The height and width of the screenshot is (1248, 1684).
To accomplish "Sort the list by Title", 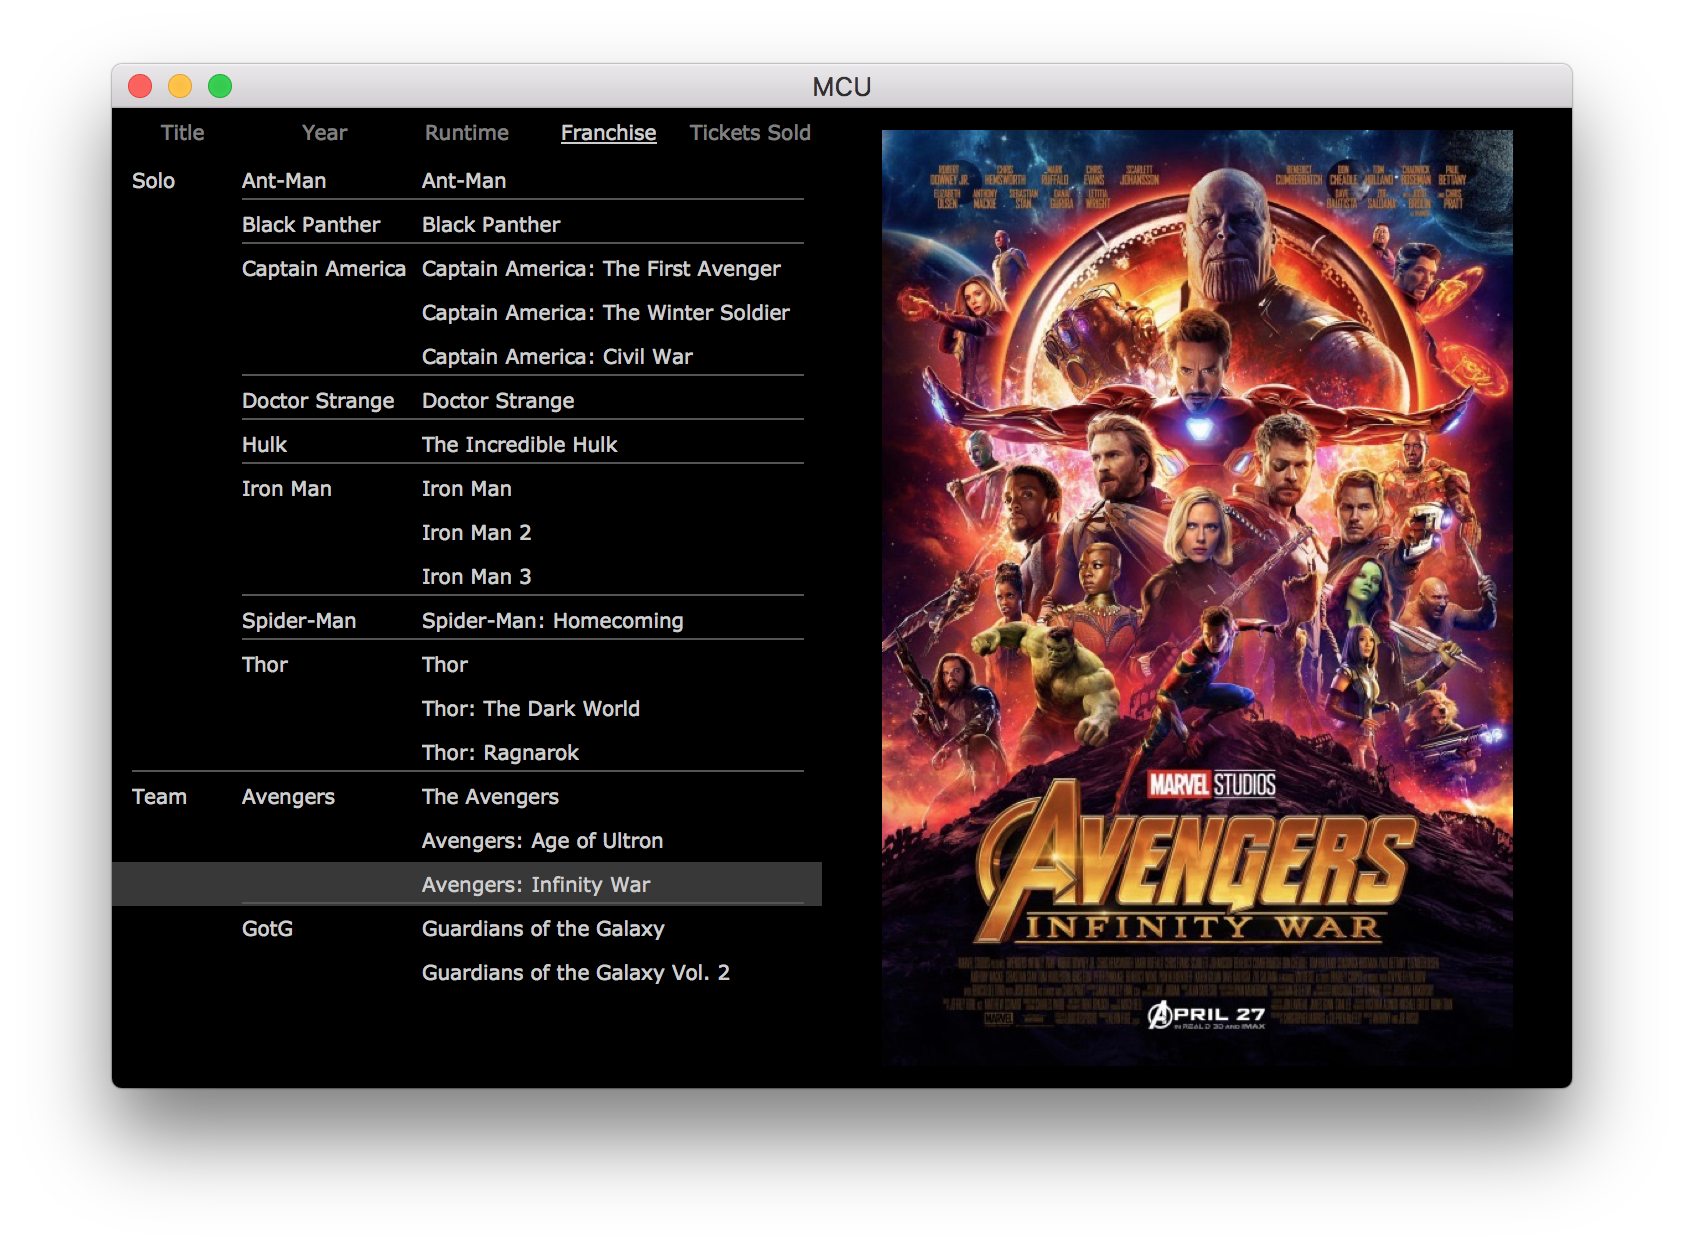I will (x=182, y=133).
